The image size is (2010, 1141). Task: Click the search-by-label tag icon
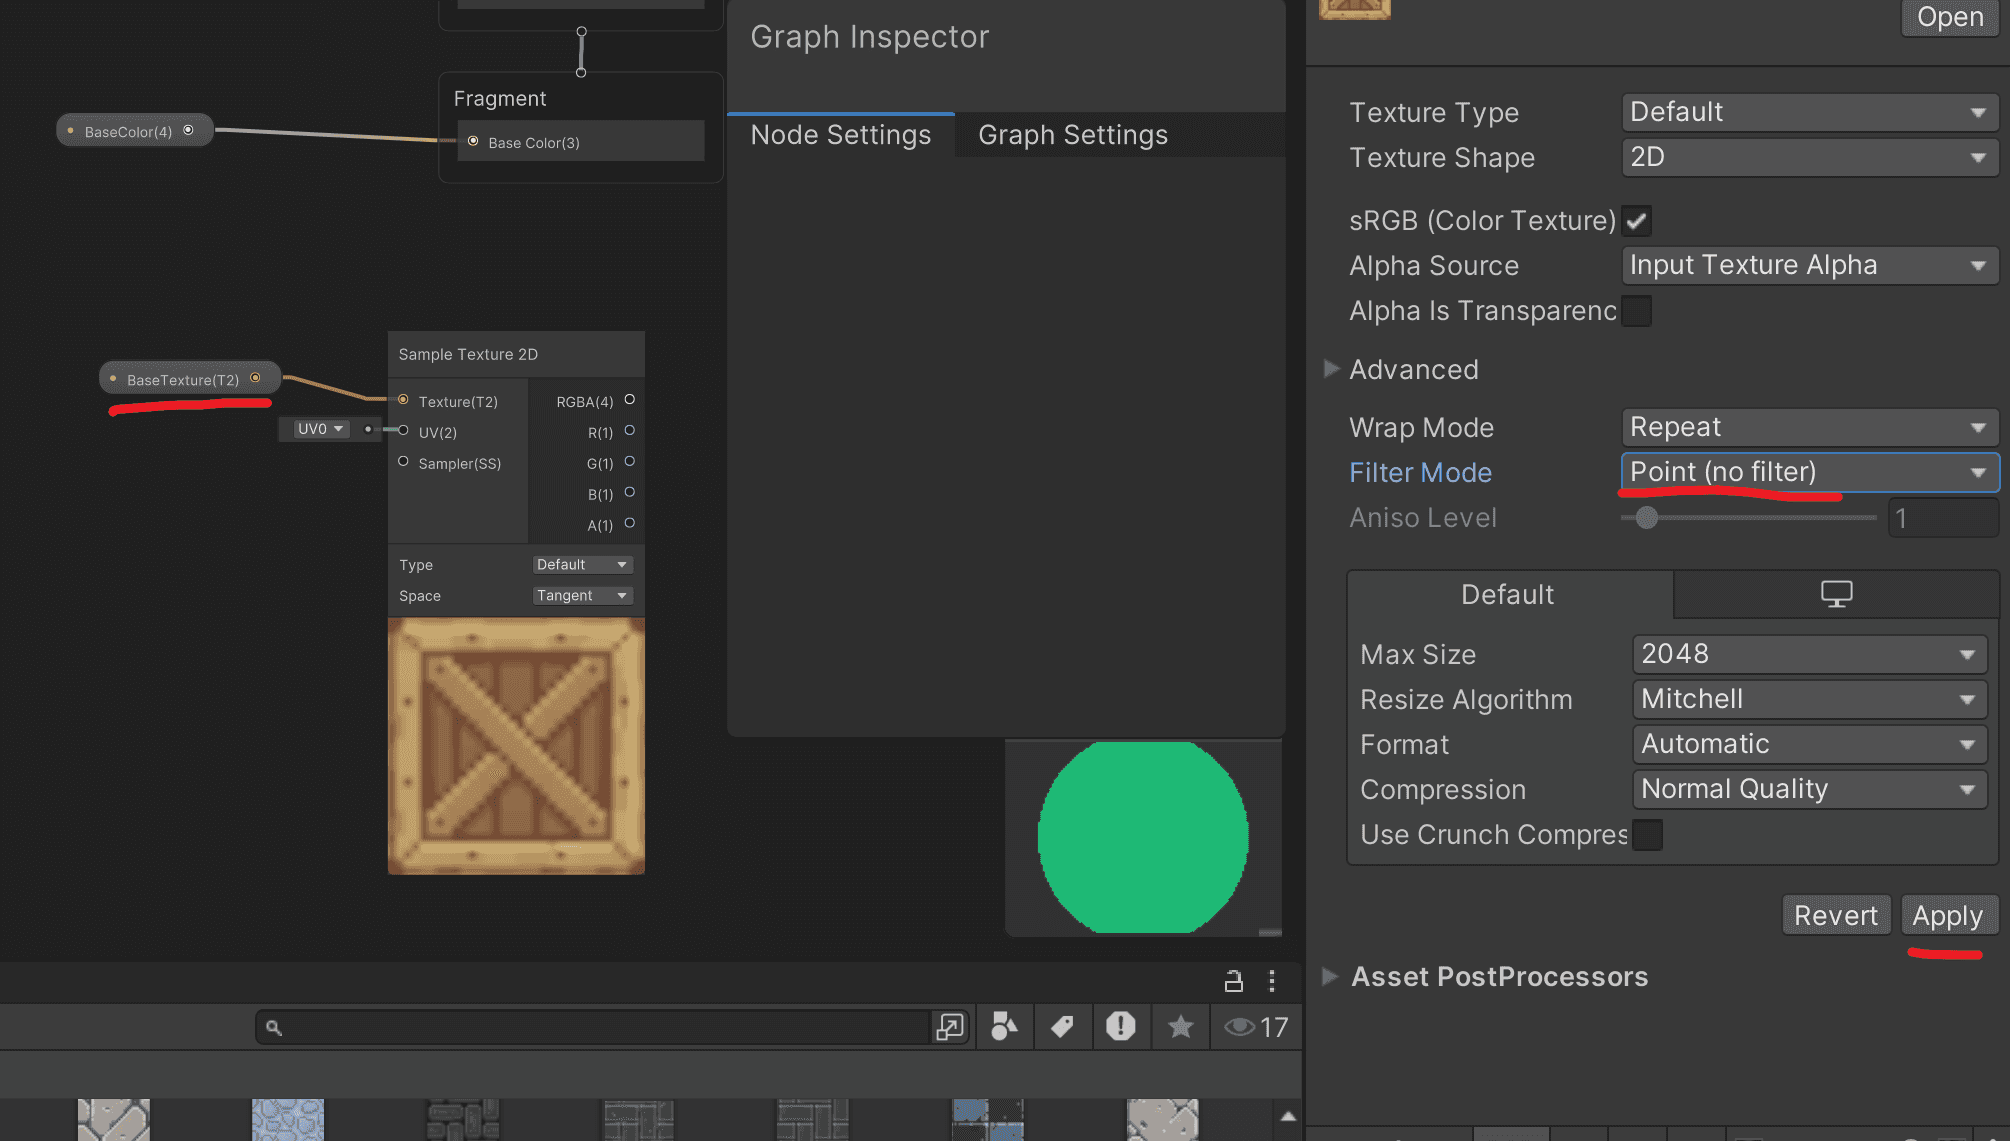(x=1062, y=1027)
